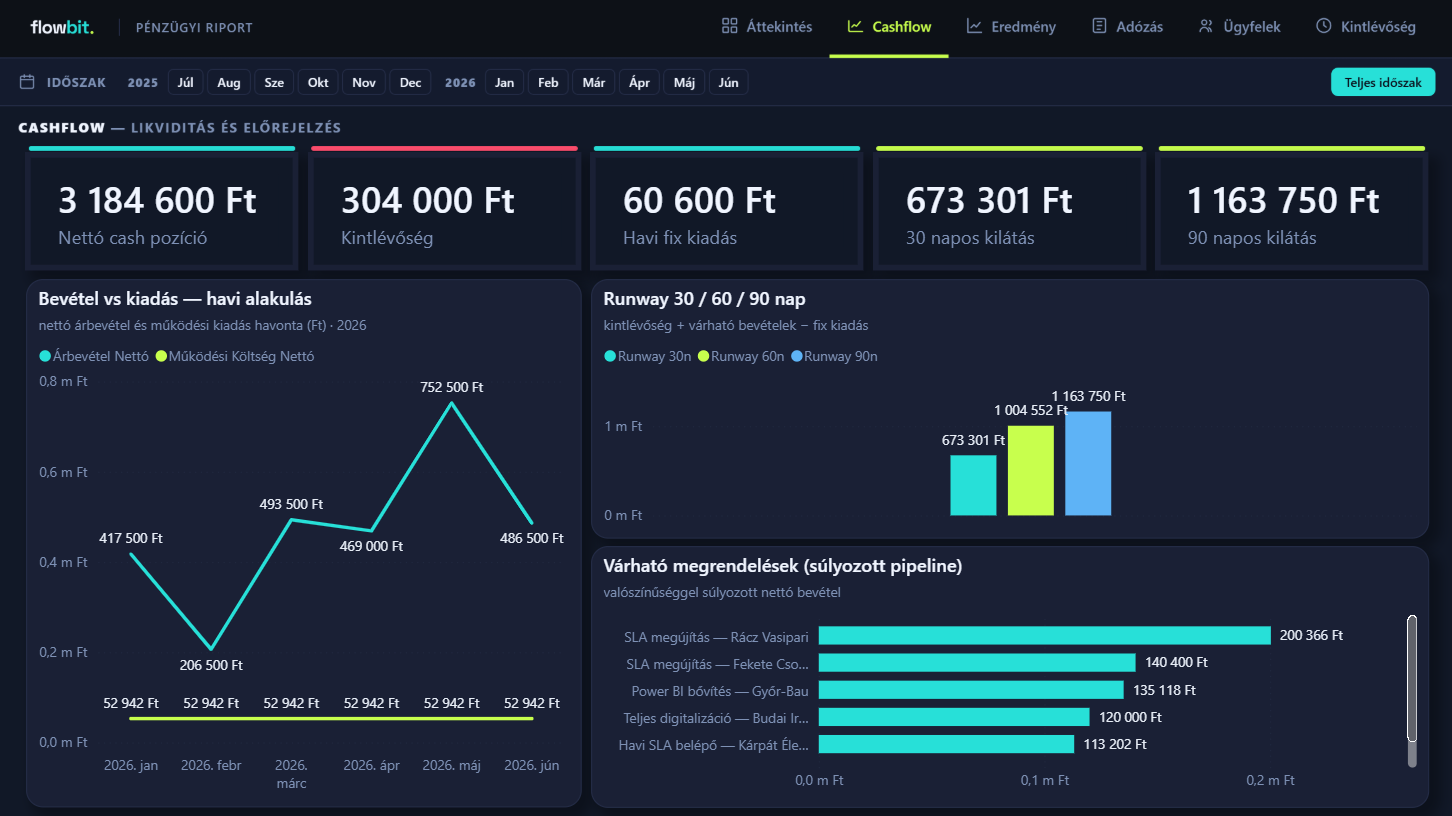Click the 90 napos kilátás card
Image resolution: width=1452 pixels, height=816 pixels.
click(1292, 209)
